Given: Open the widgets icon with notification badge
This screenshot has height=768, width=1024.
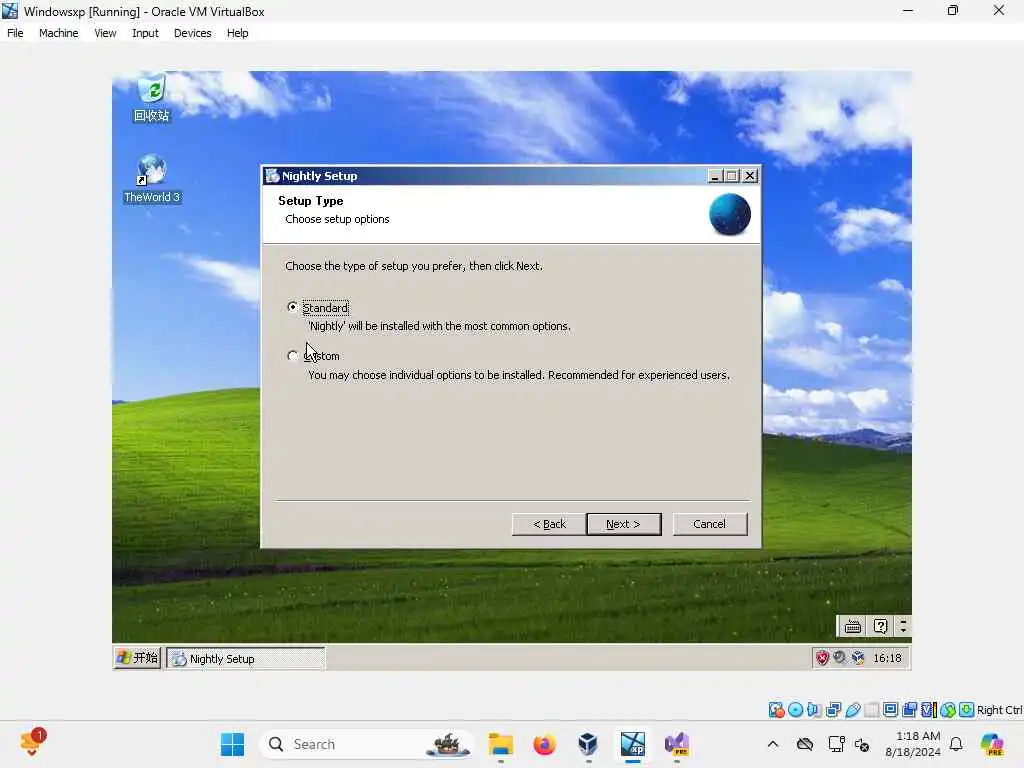Looking at the screenshot, I should point(32,743).
